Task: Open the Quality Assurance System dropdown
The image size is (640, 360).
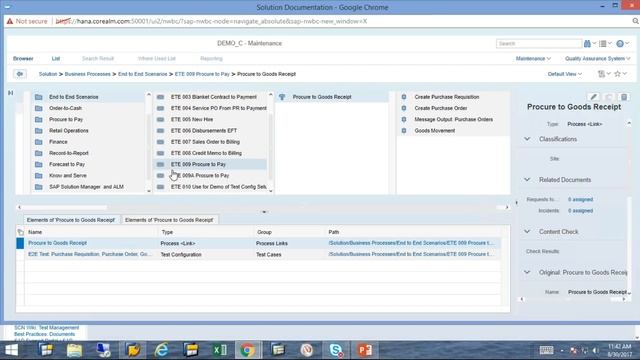Action: click(598, 58)
